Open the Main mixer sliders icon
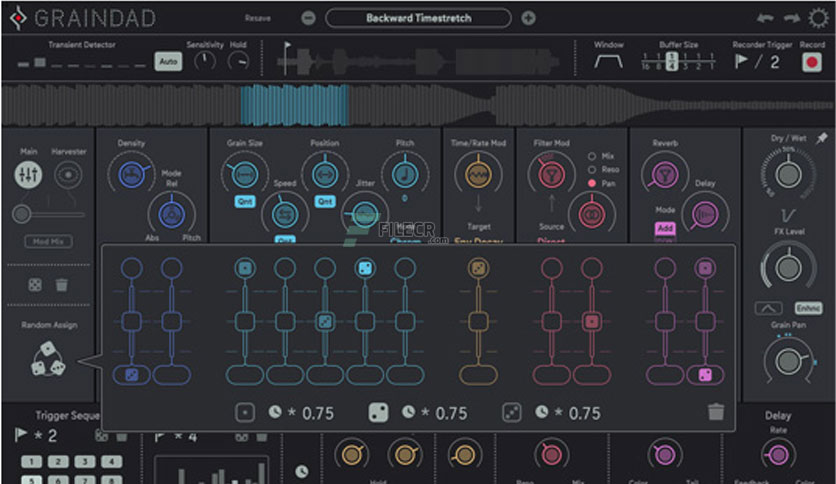 click(x=28, y=174)
